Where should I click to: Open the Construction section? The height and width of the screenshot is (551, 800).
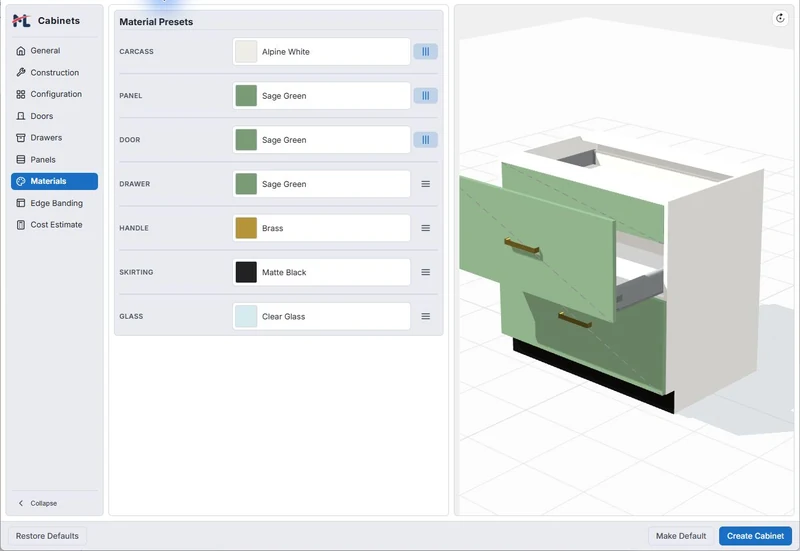(54, 72)
